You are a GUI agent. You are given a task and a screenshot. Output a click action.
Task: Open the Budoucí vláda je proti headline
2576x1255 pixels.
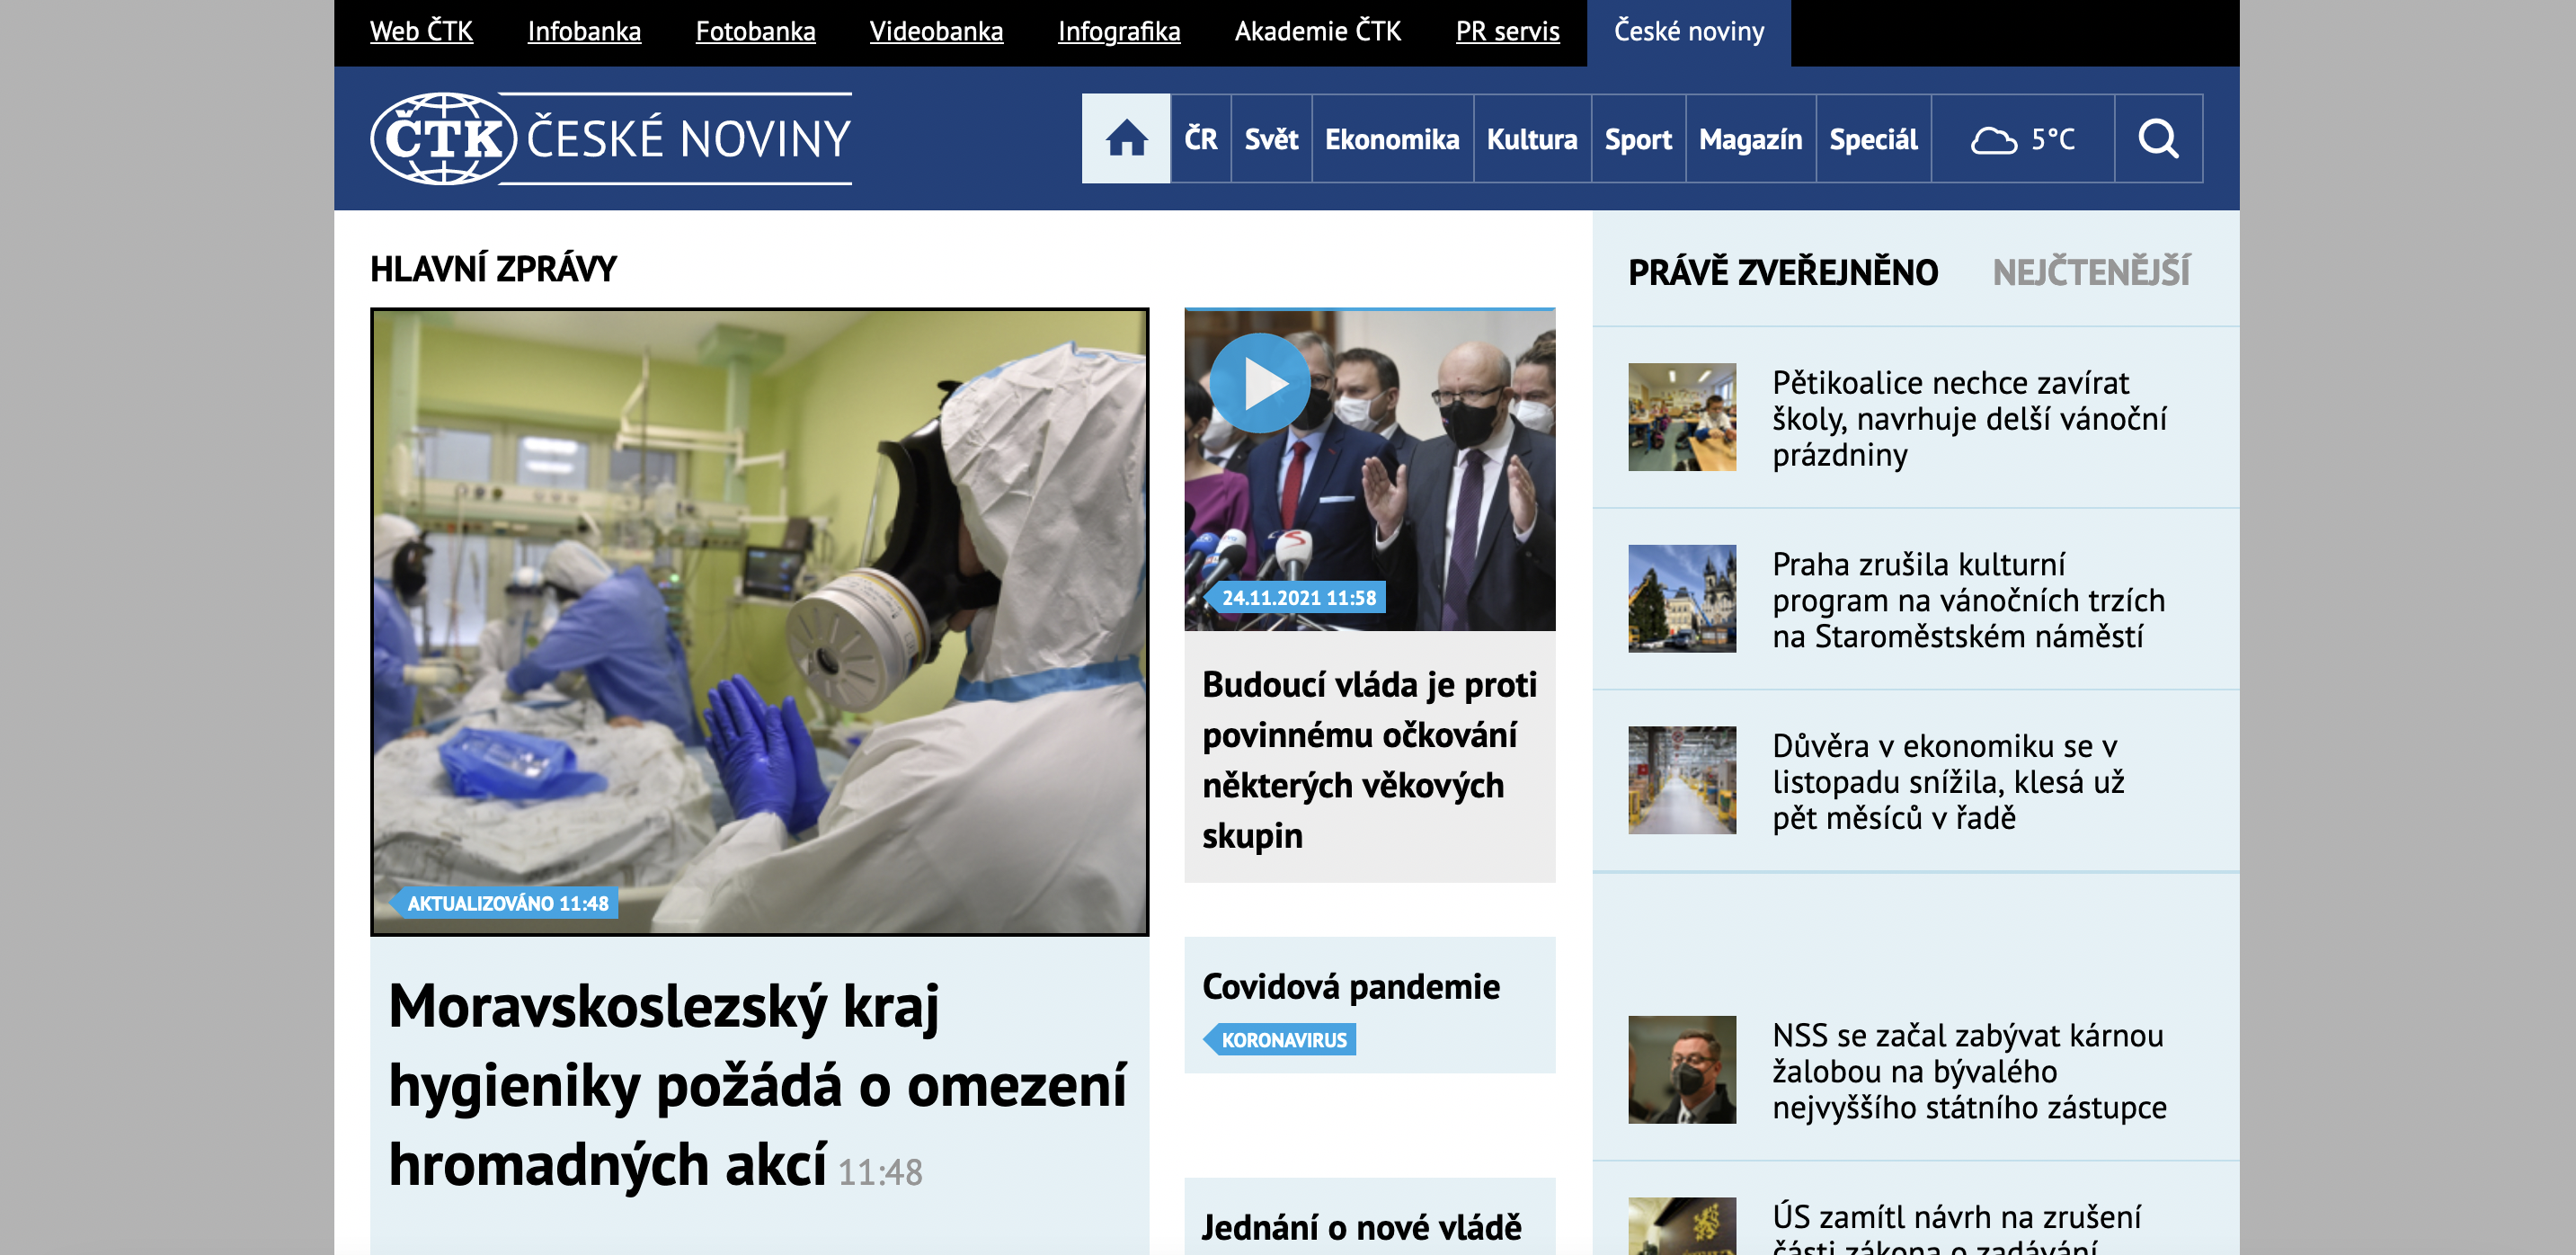click(x=1369, y=759)
